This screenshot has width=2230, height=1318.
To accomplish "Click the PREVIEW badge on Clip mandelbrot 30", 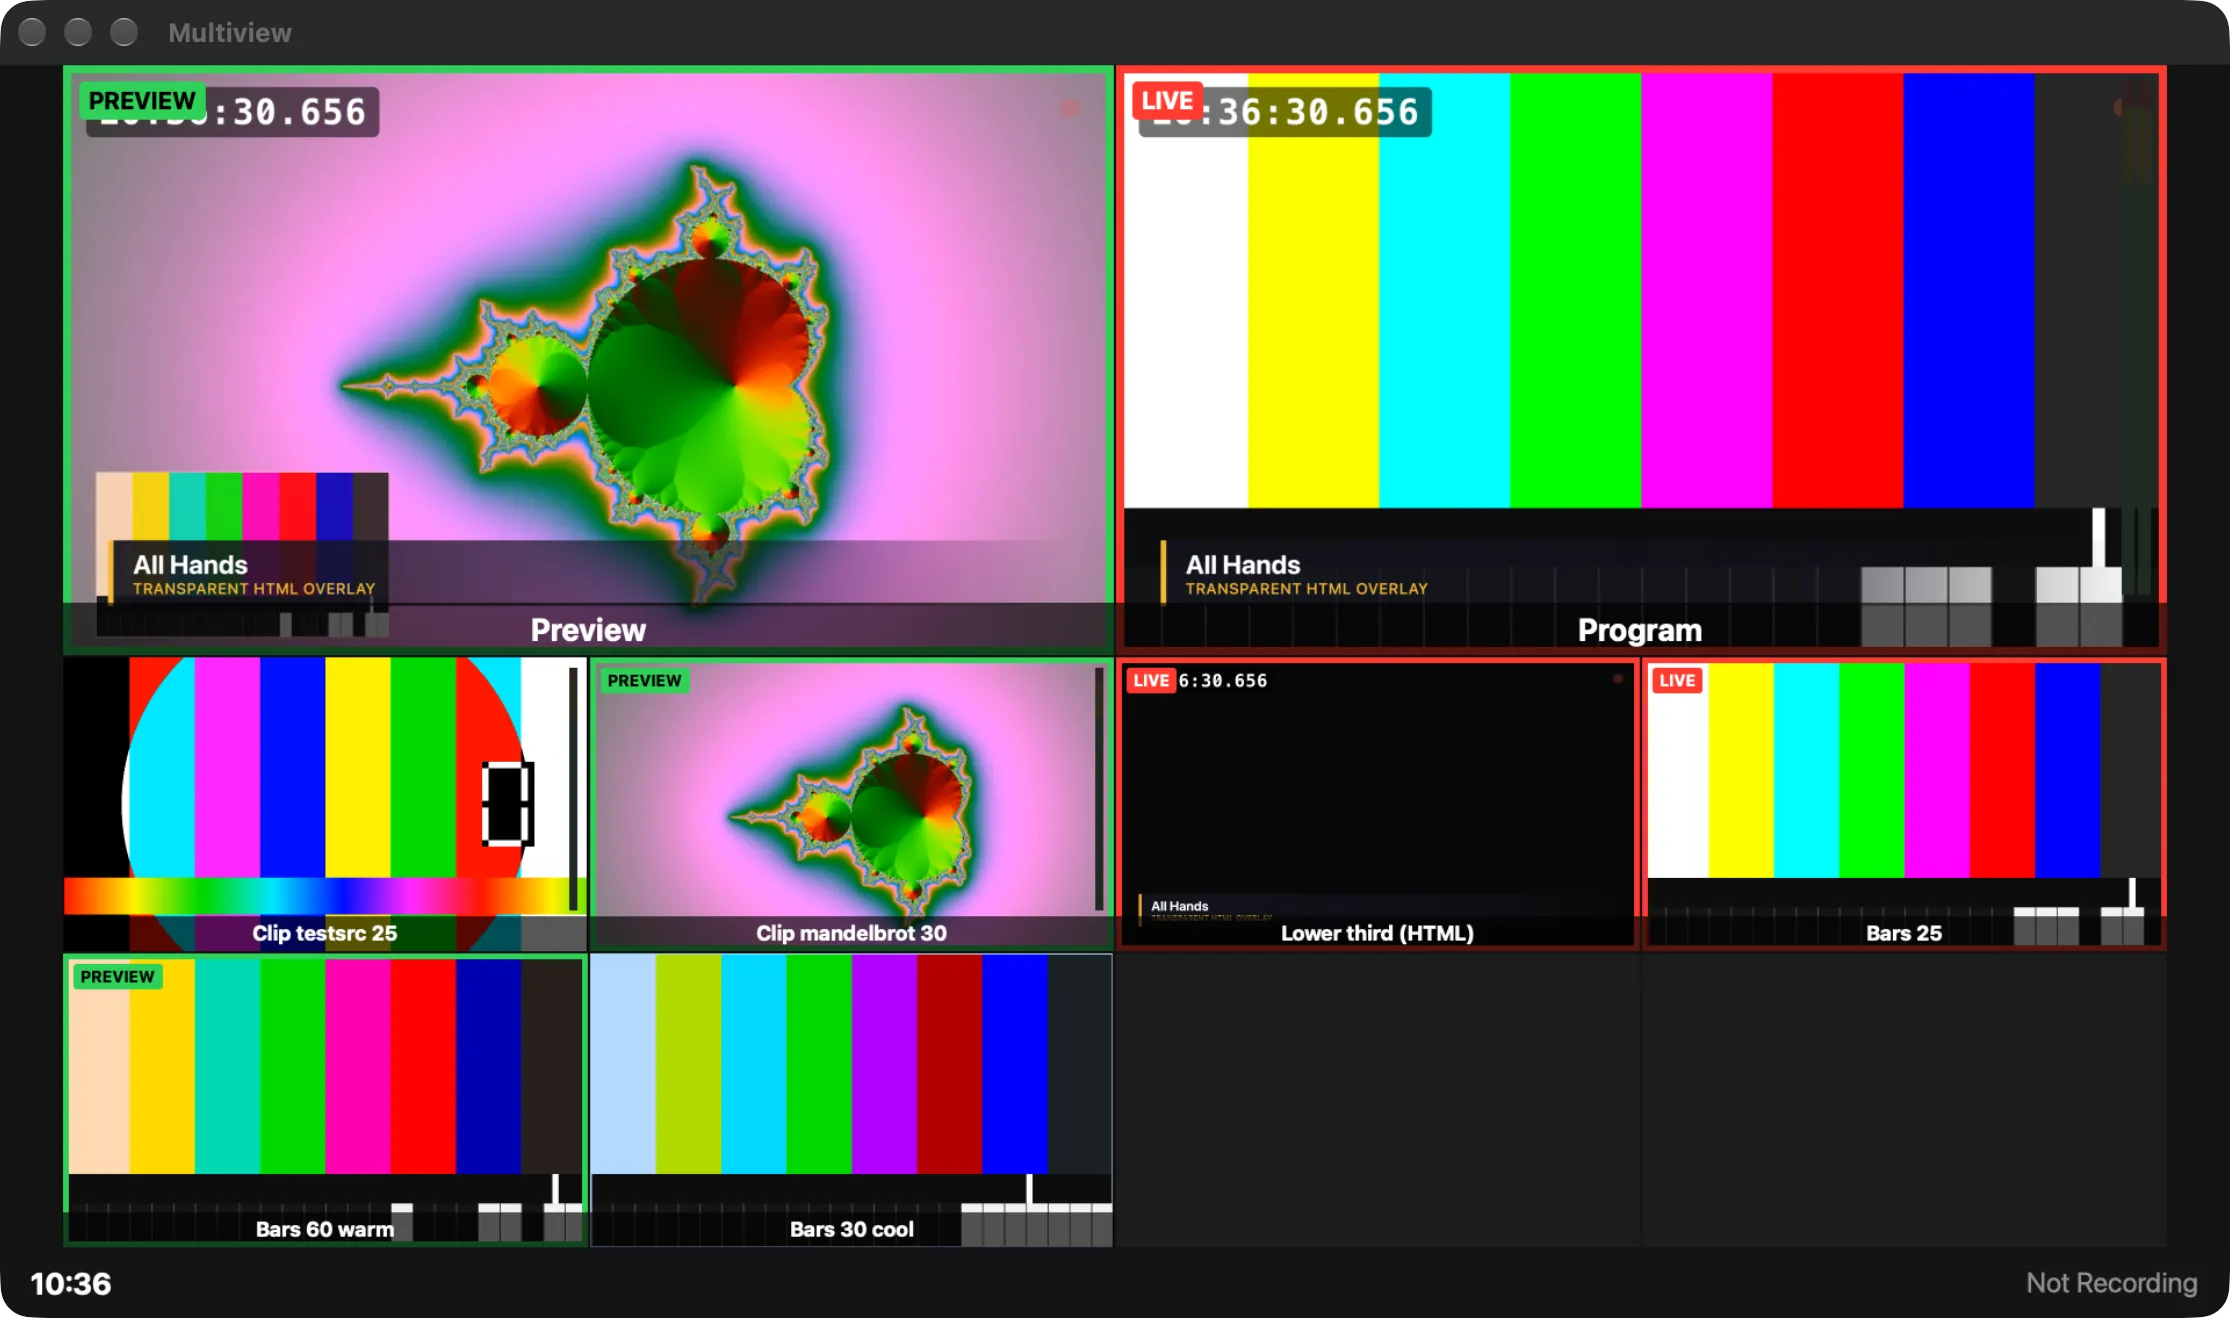I will [x=644, y=681].
